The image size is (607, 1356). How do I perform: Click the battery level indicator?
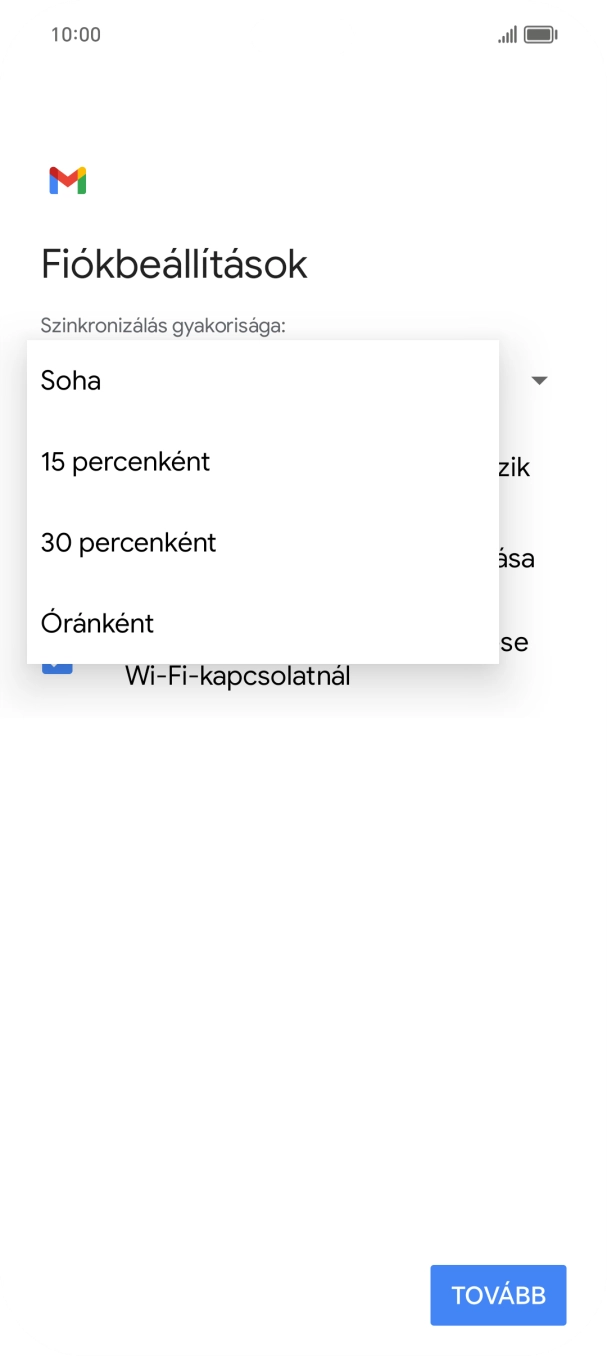541,34
